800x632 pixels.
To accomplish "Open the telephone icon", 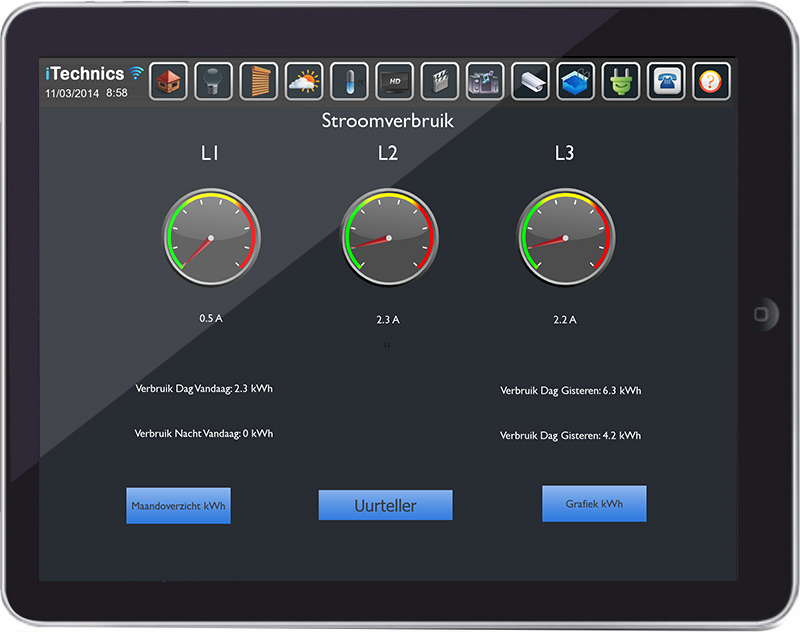I will (x=666, y=82).
